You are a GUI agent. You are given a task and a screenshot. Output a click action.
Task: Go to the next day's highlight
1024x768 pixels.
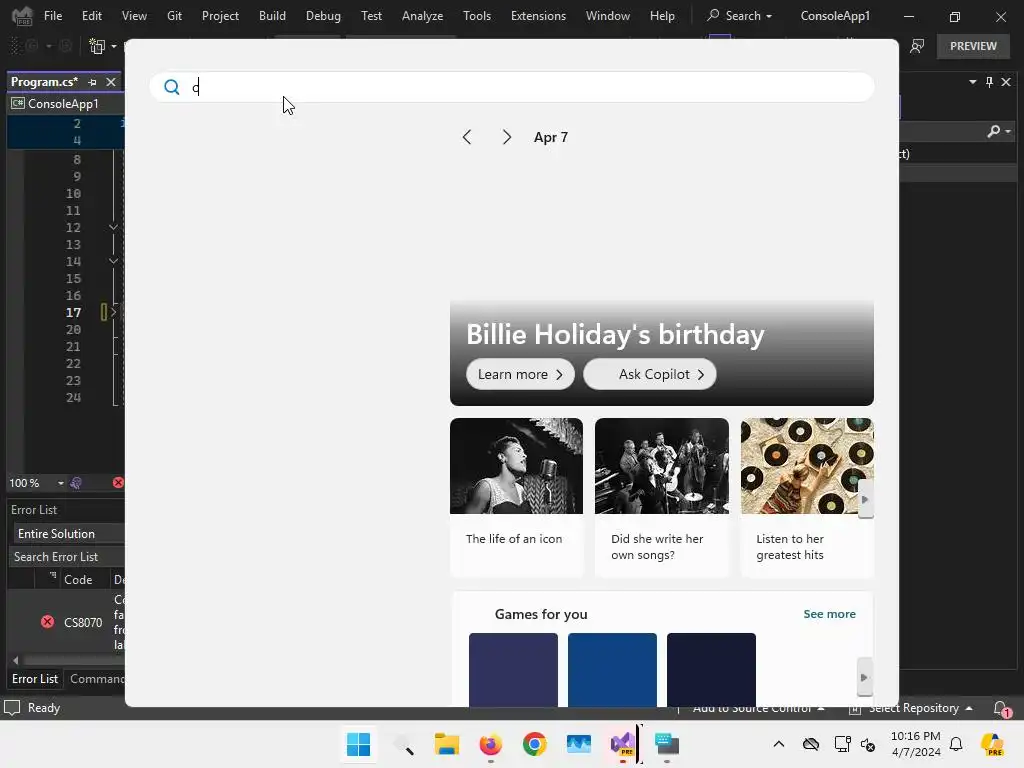pos(507,137)
